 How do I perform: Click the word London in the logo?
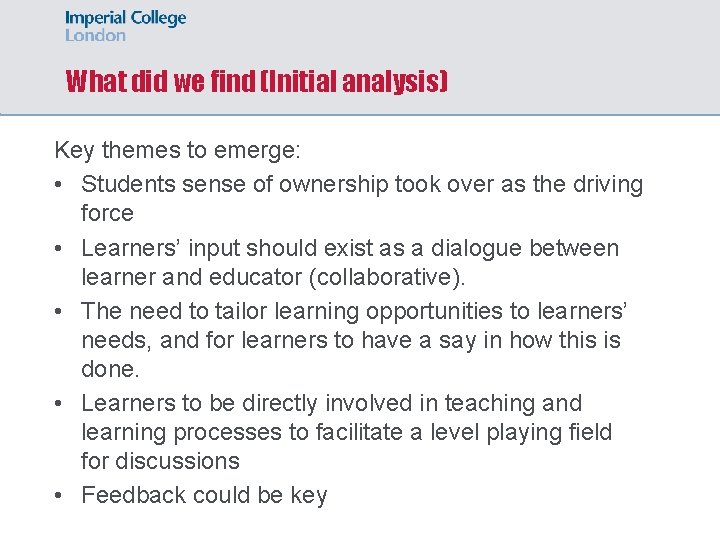(x=96, y=36)
